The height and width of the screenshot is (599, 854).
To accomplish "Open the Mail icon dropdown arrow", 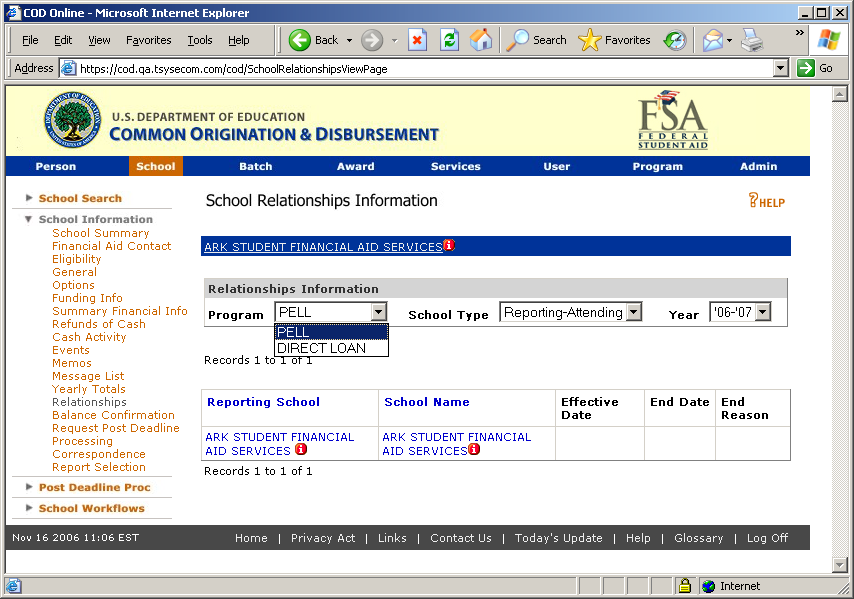I will [729, 40].
